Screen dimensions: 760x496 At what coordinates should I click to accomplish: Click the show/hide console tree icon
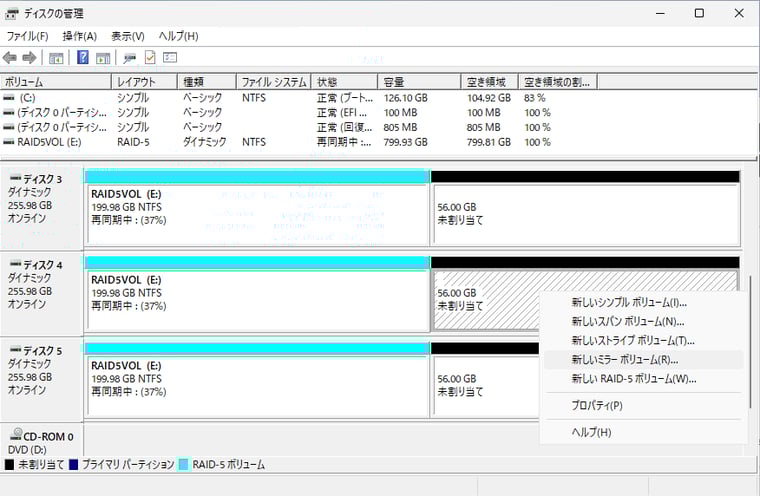(56, 58)
